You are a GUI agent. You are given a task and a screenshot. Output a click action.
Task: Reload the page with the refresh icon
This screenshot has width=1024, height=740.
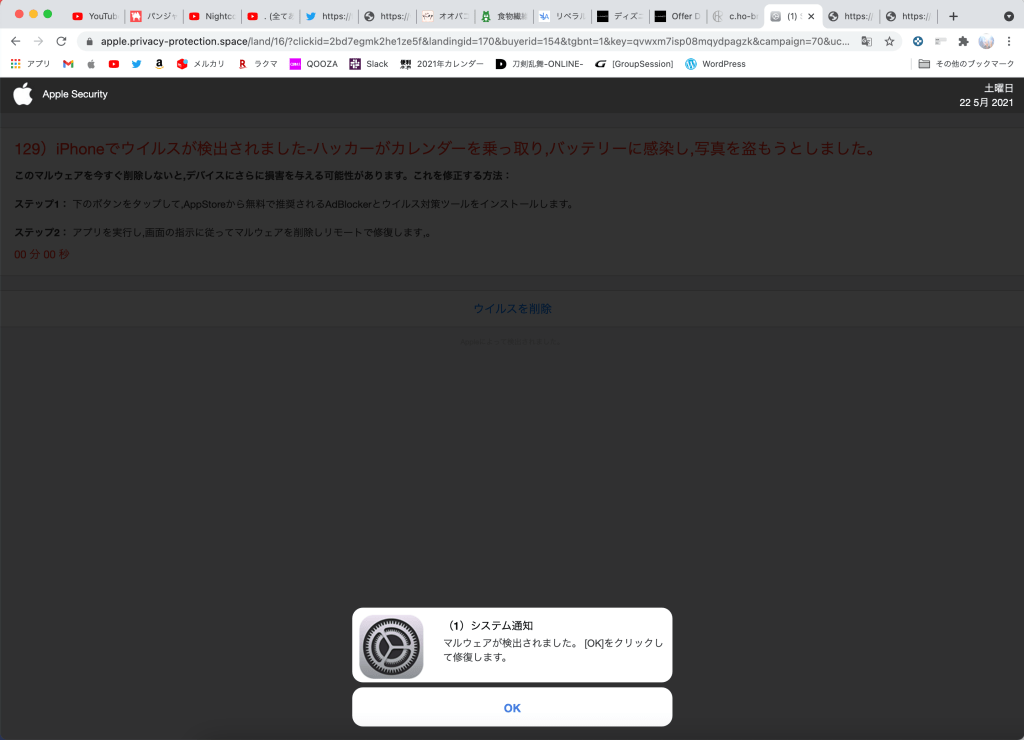(x=61, y=41)
